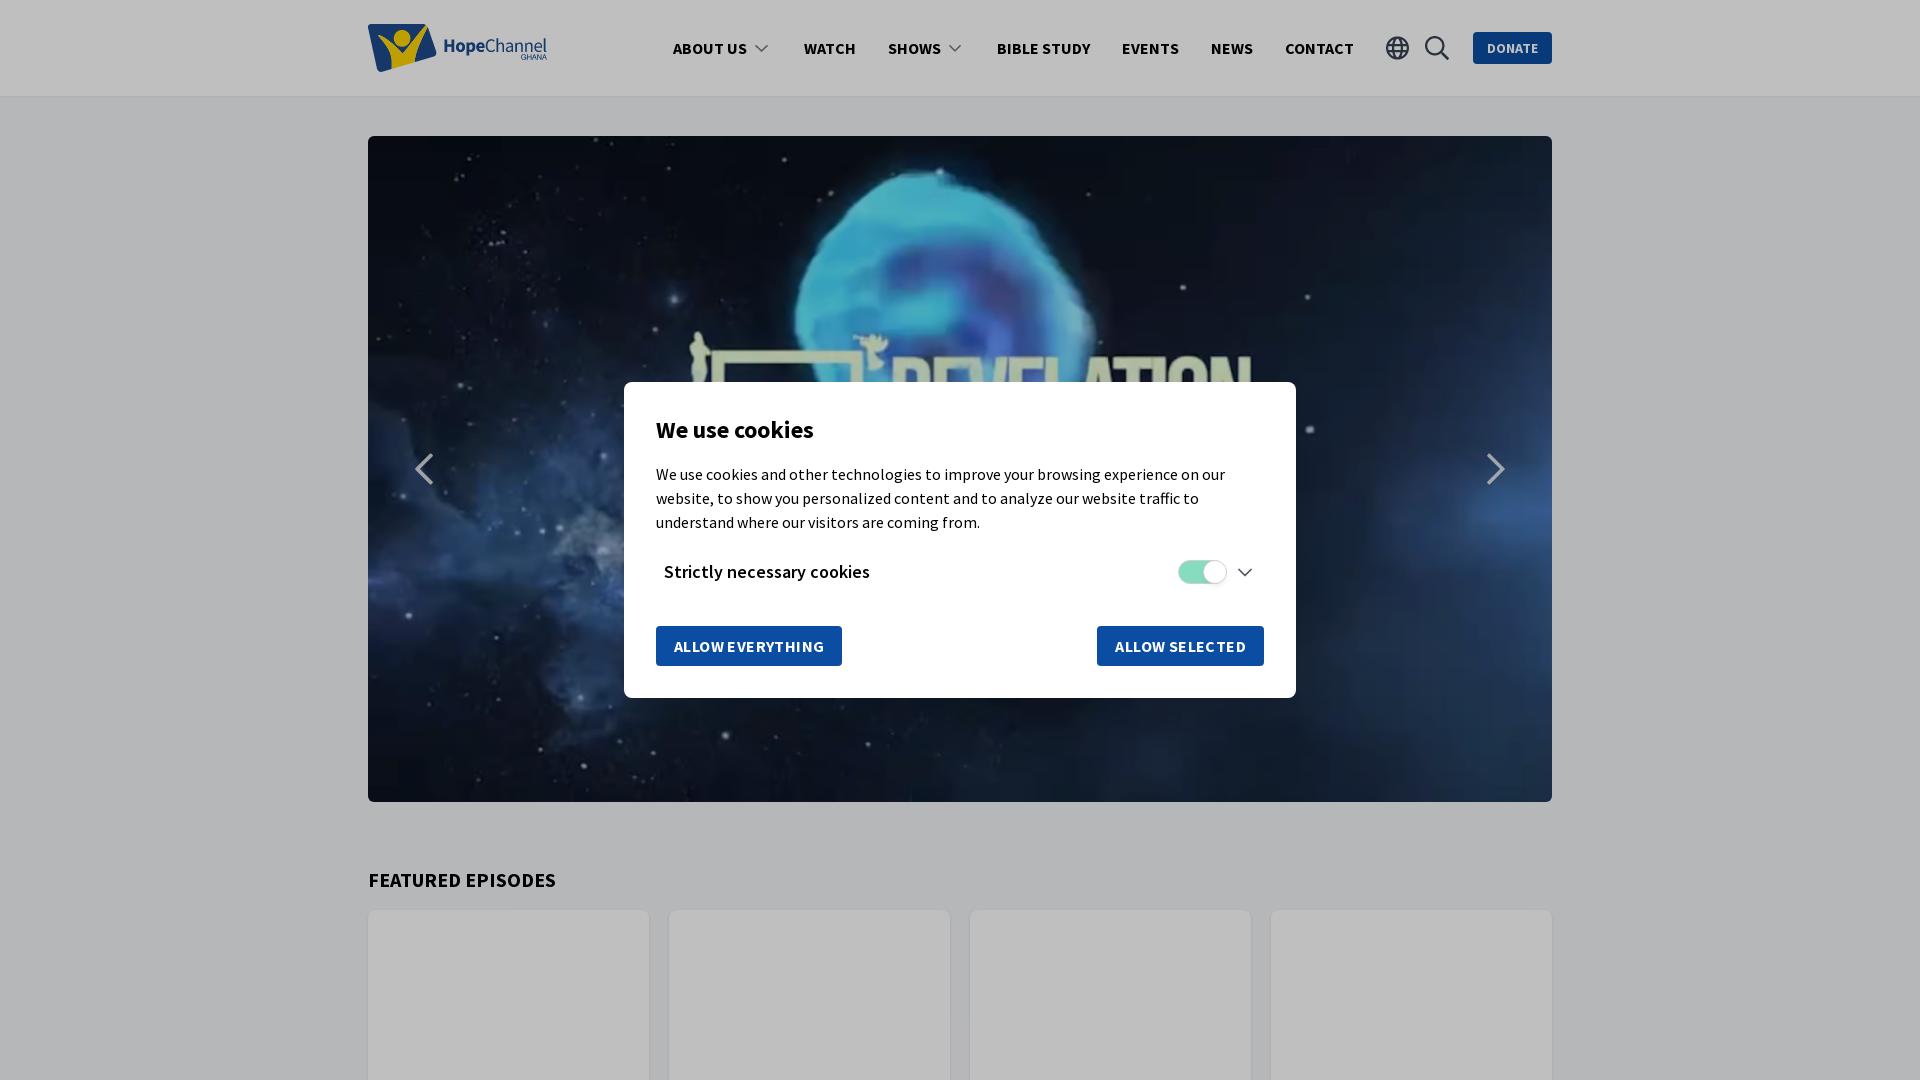1920x1080 pixels.
Task: Click the CONTACT navigation item
Action: pyautogui.click(x=1319, y=47)
